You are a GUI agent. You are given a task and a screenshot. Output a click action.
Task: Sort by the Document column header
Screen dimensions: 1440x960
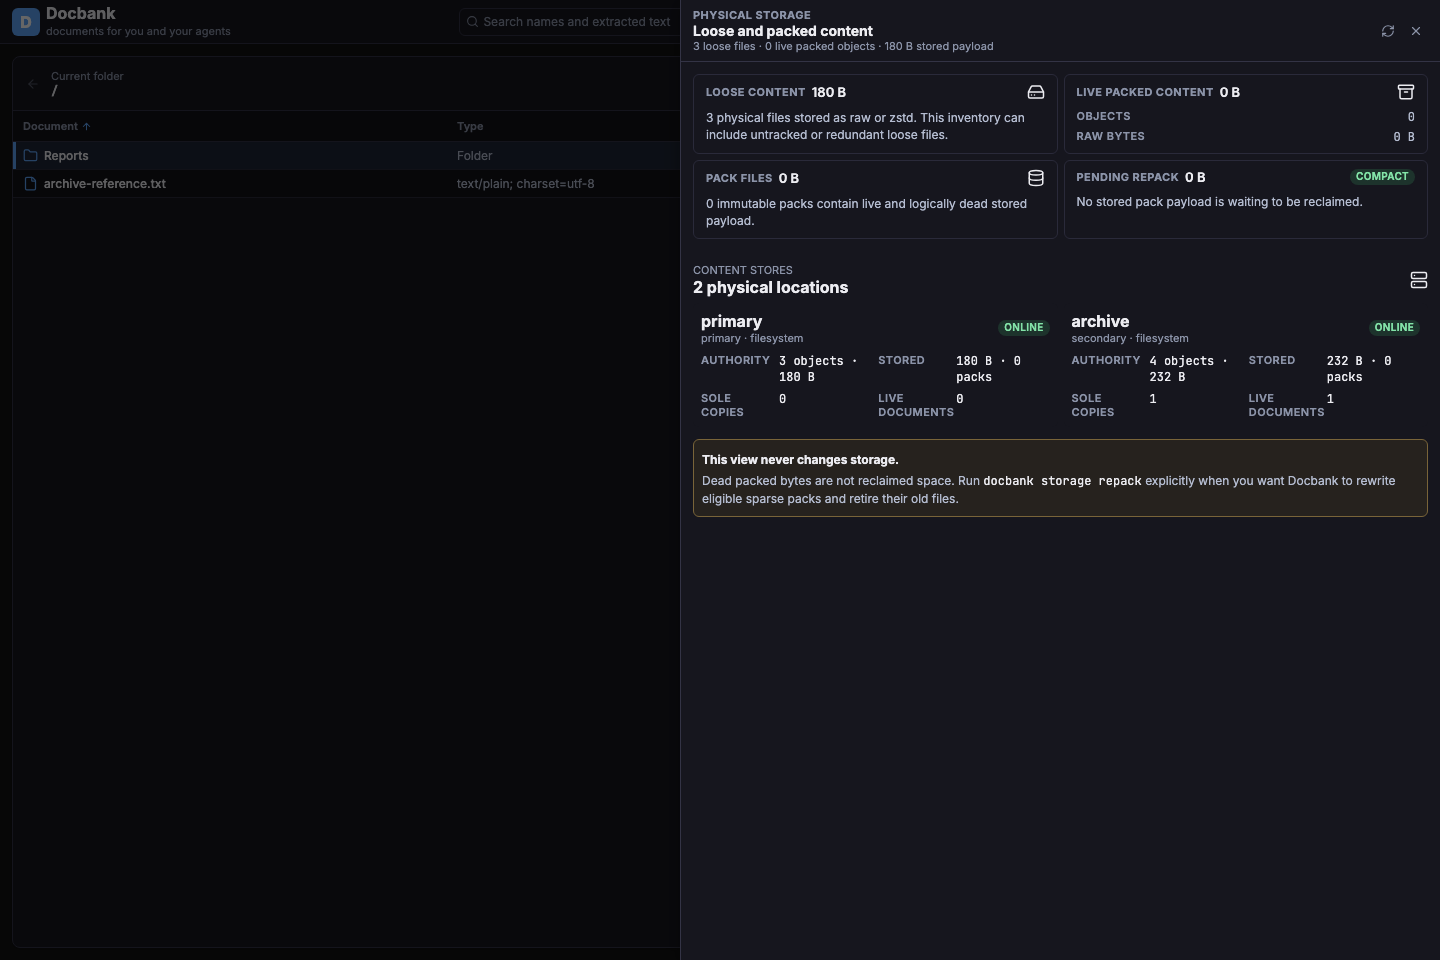click(x=56, y=126)
